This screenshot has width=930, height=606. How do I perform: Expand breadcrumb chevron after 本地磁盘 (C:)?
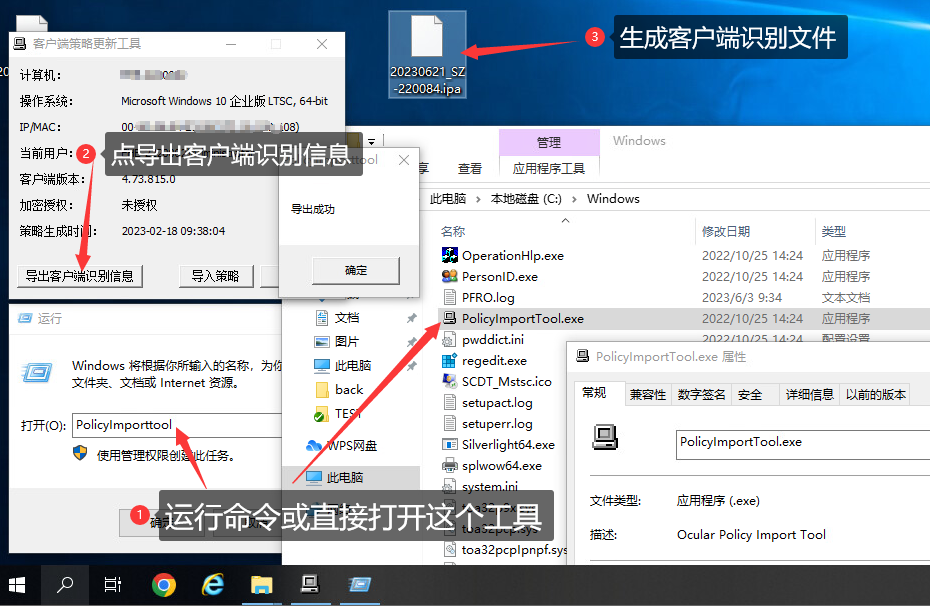(574, 199)
